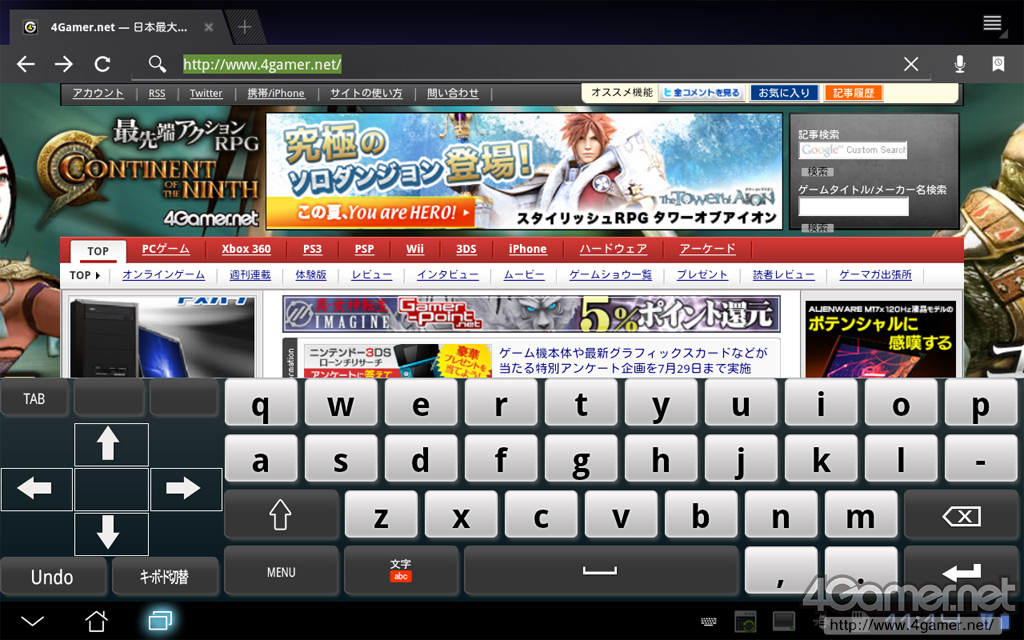1024x640 pixels.
Task: Toggle the keyboard shift key
Action: tap(281, 515)
